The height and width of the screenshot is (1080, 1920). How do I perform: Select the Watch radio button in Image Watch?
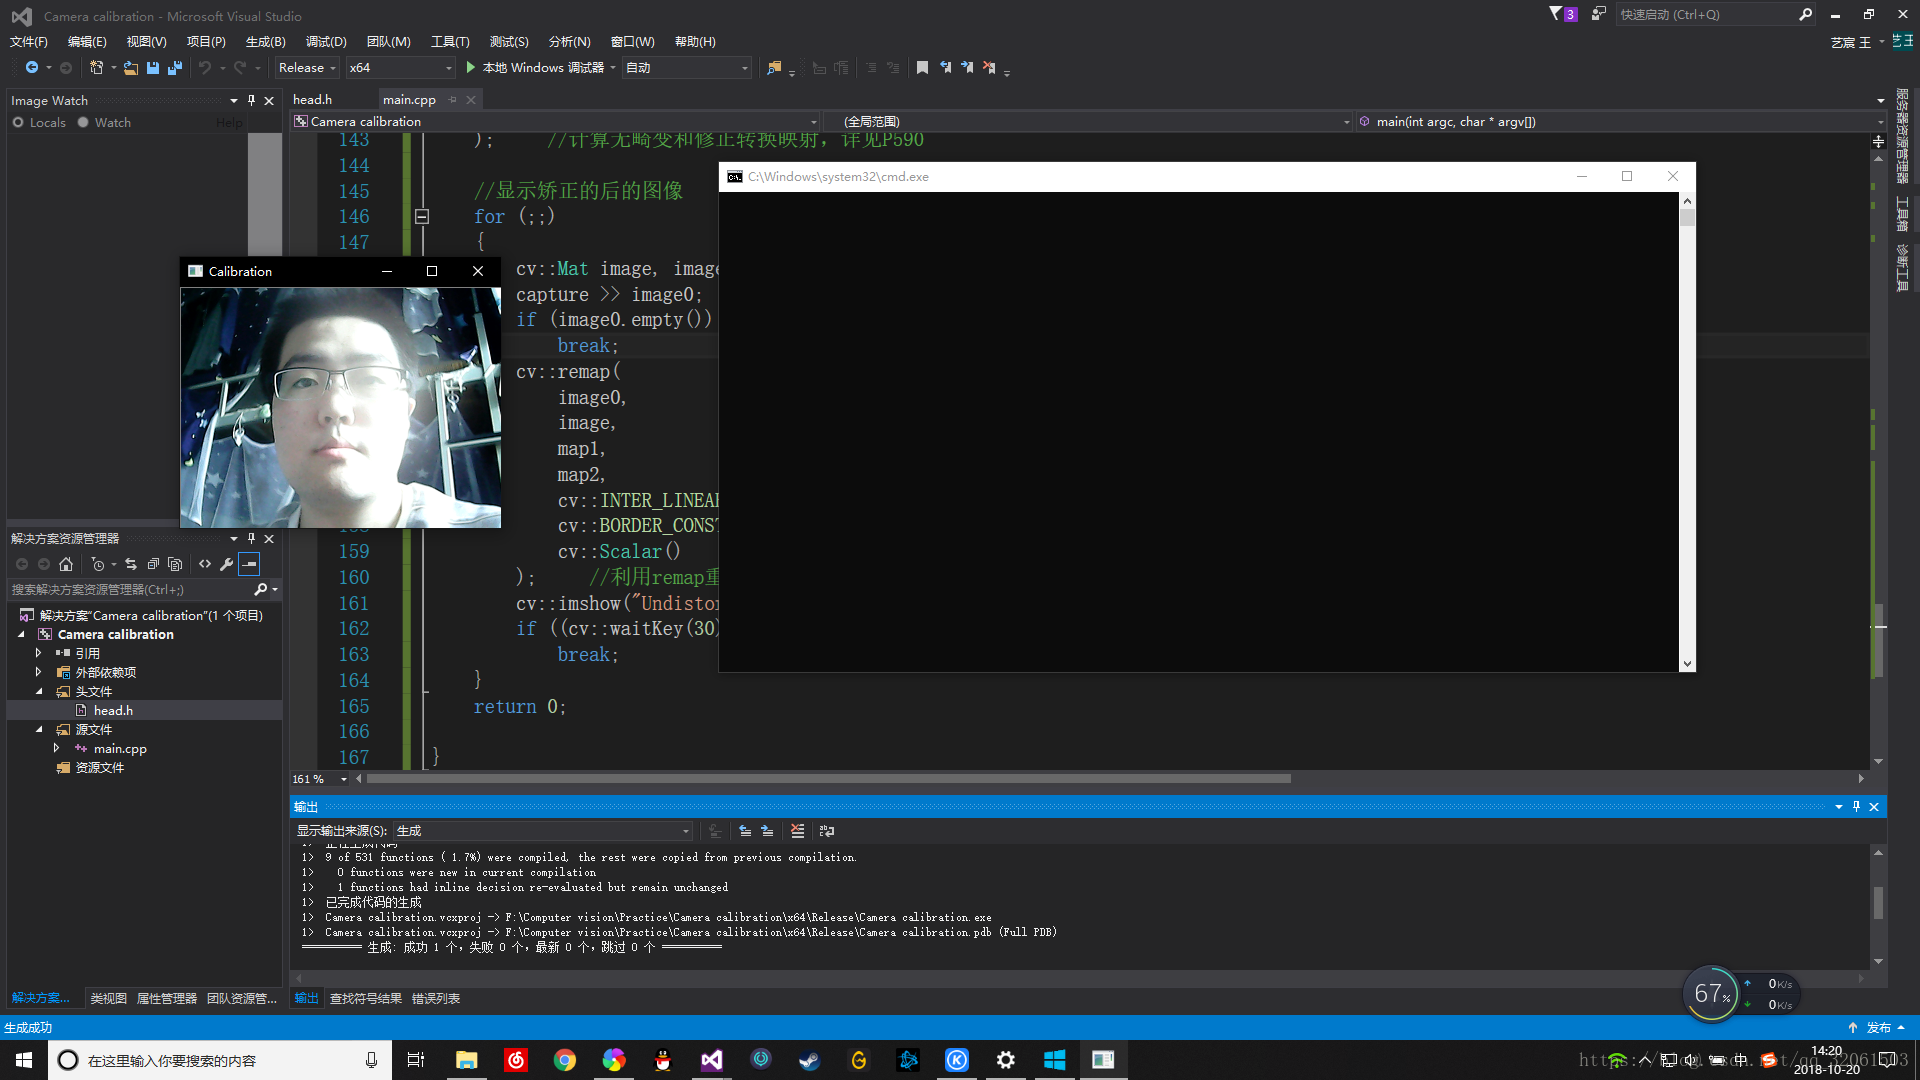click(x=83, y=122)
